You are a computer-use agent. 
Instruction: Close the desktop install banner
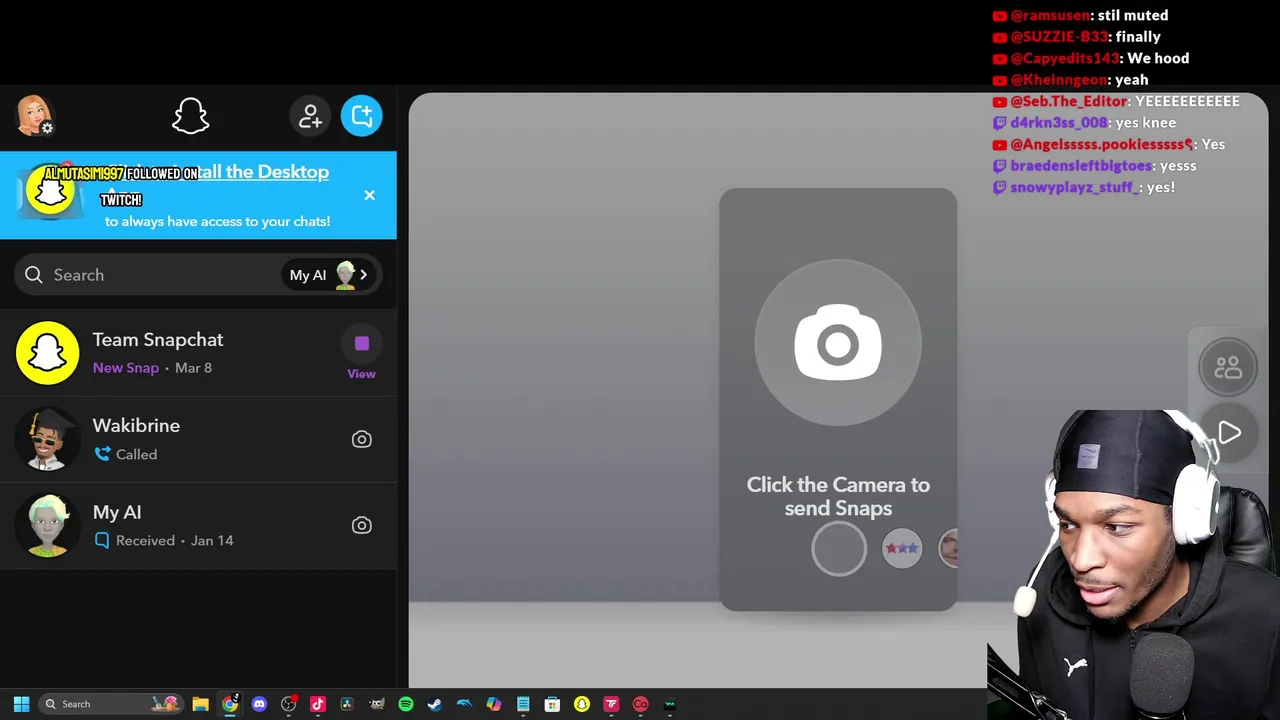369,195
